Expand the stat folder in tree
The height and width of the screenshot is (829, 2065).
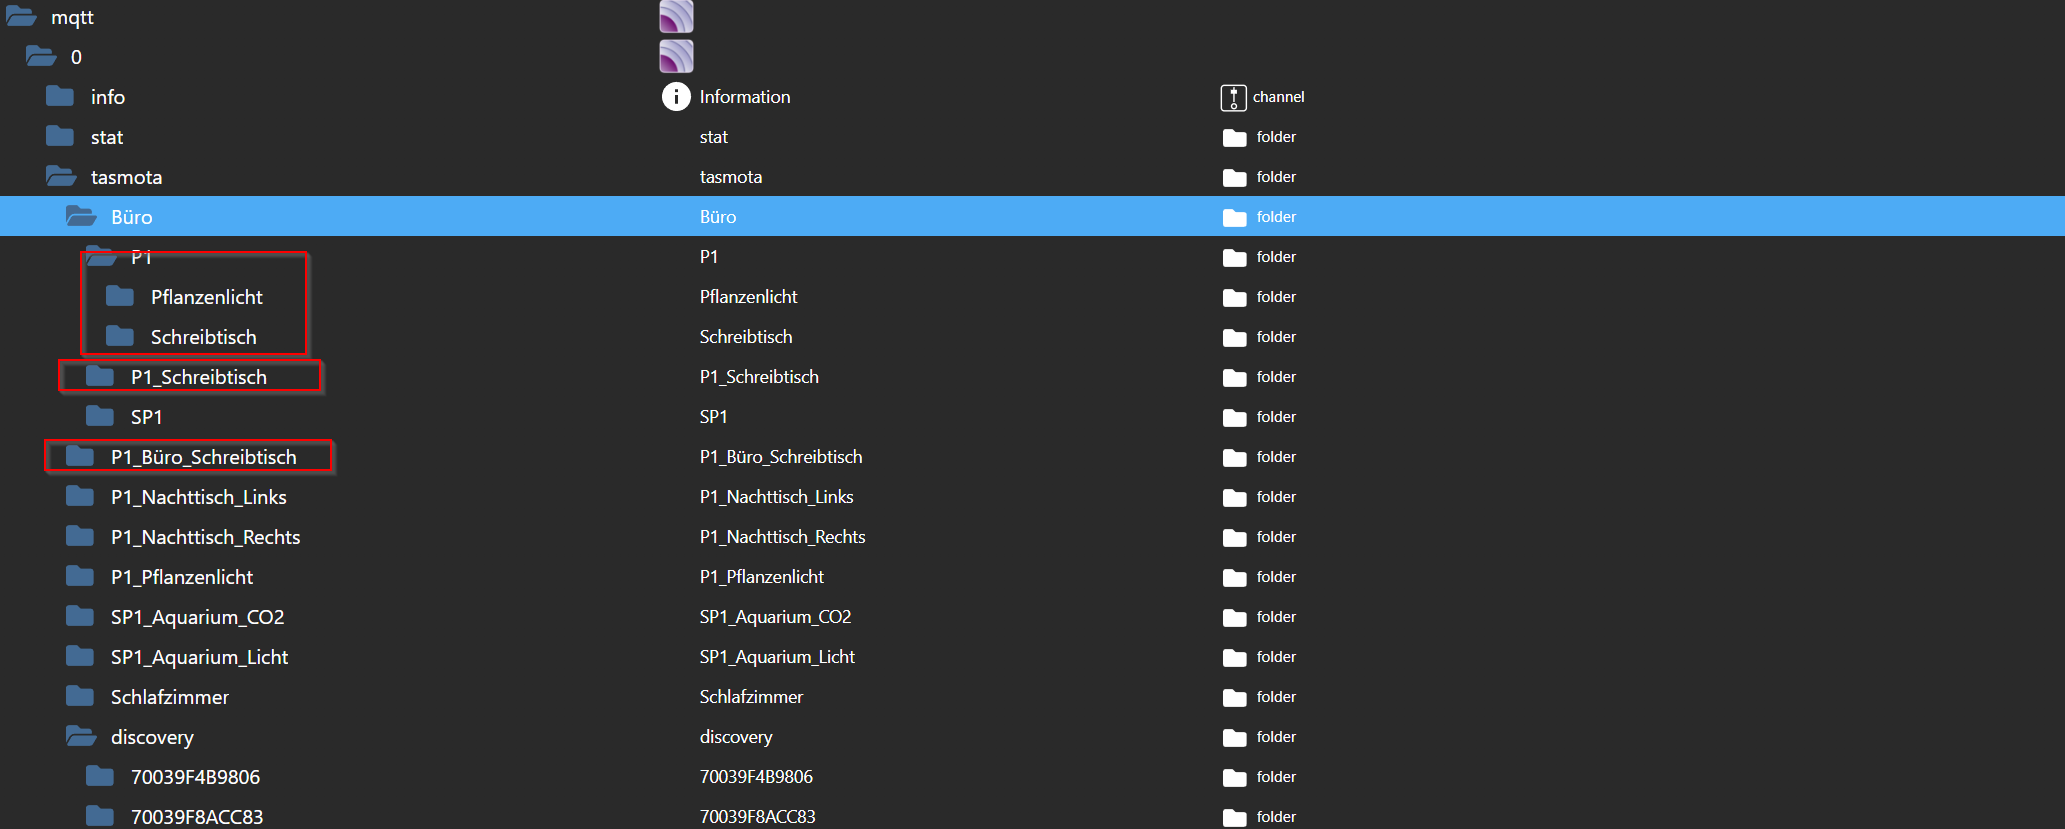(x=60, y=136)
